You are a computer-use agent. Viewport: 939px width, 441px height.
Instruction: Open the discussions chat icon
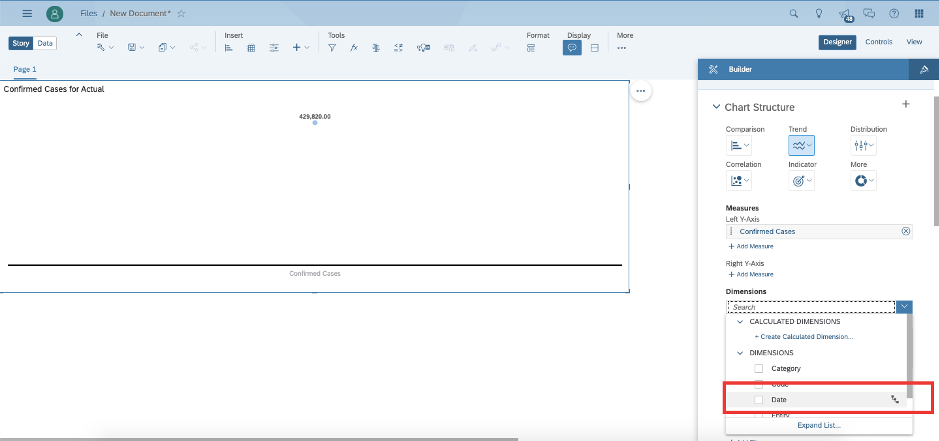pyautogui.click(x=869, y=13)
